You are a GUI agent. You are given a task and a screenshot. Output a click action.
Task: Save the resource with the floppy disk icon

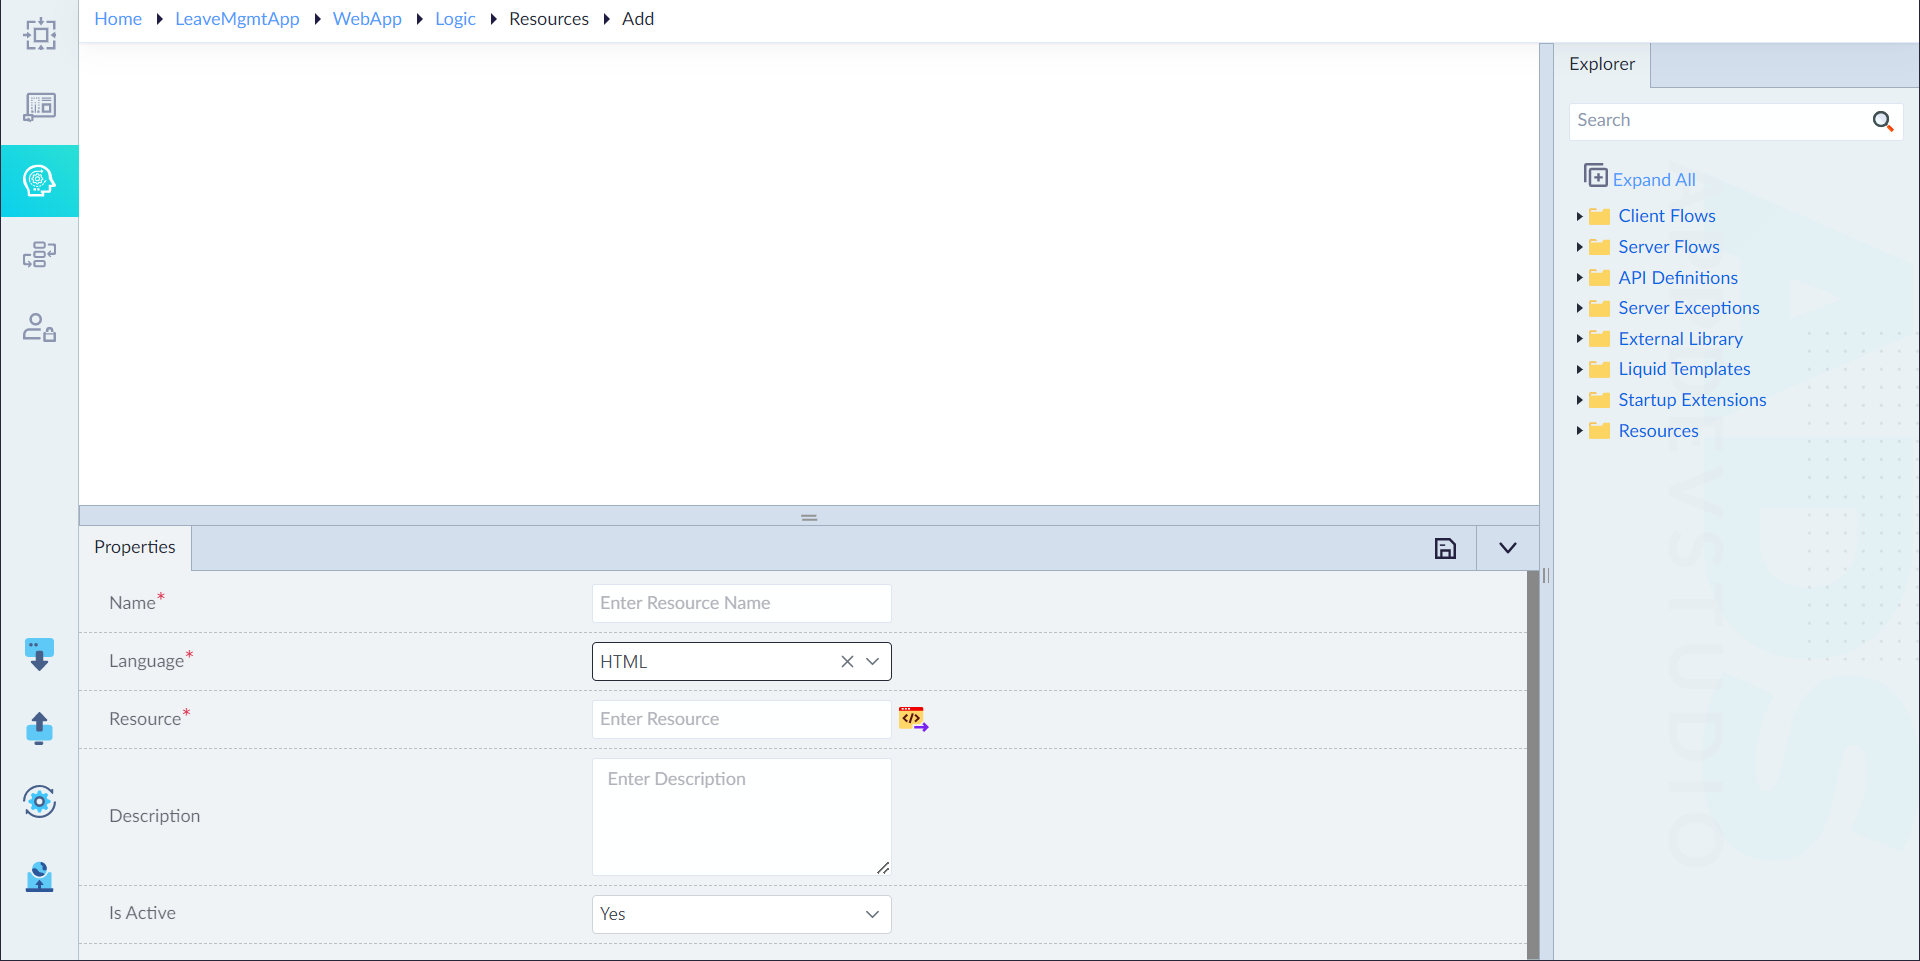pyautogui.click(x=1445, y=548)
